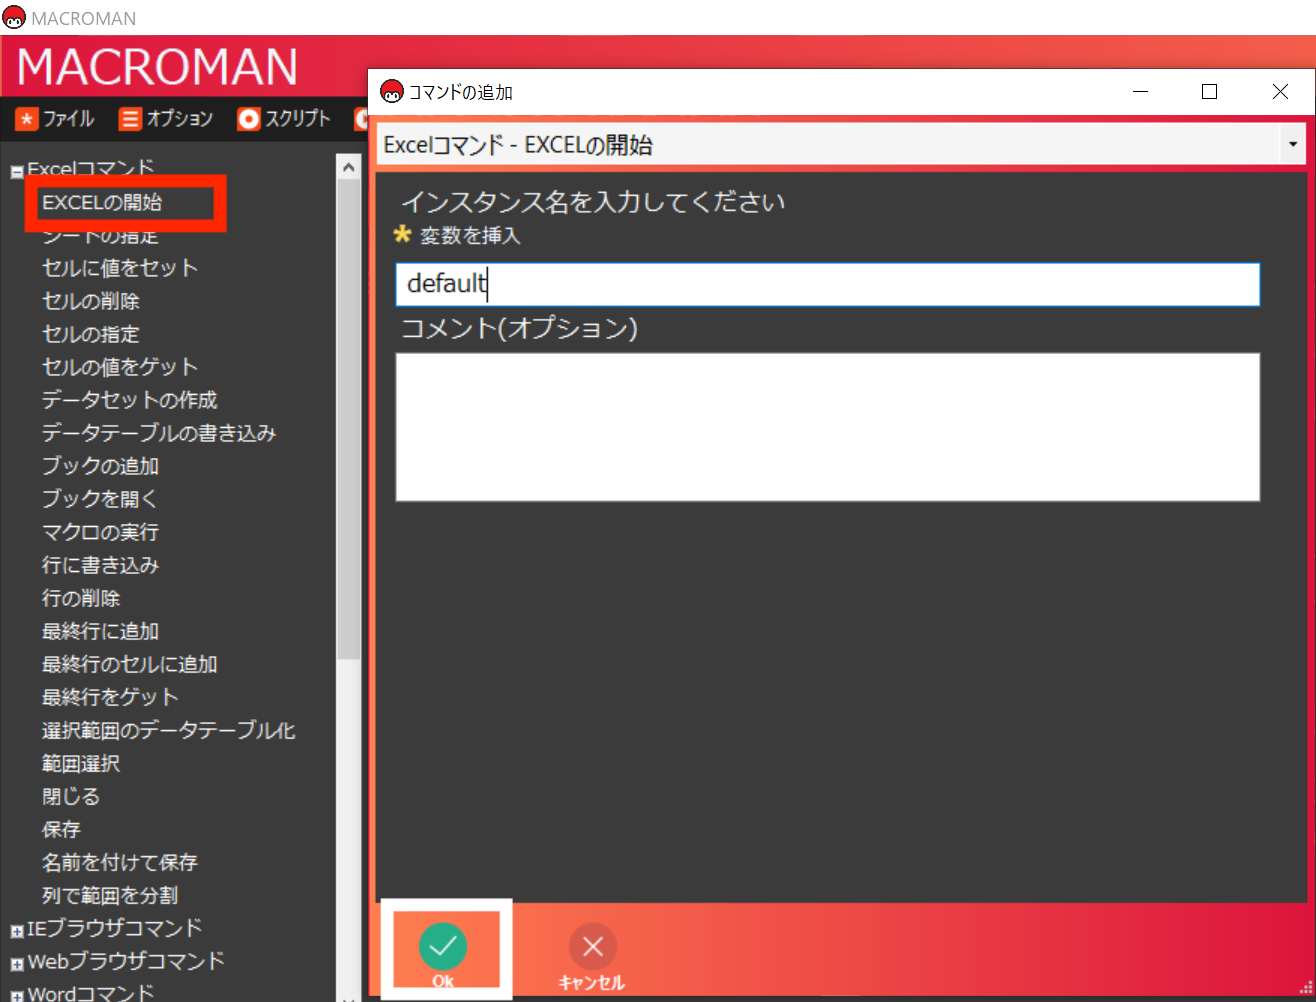1316x1002 pixels.
Task: Click the instance name input field
Action: click(x=828, y=284)
